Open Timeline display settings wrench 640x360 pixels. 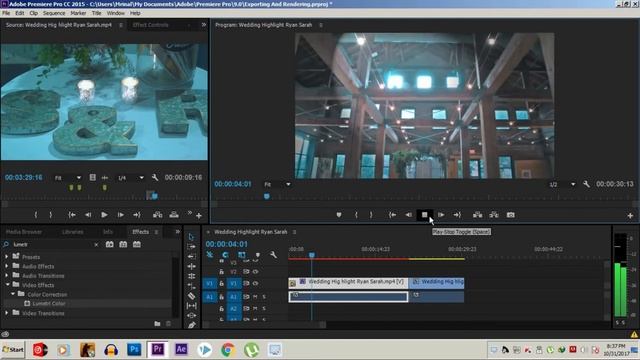273,255
